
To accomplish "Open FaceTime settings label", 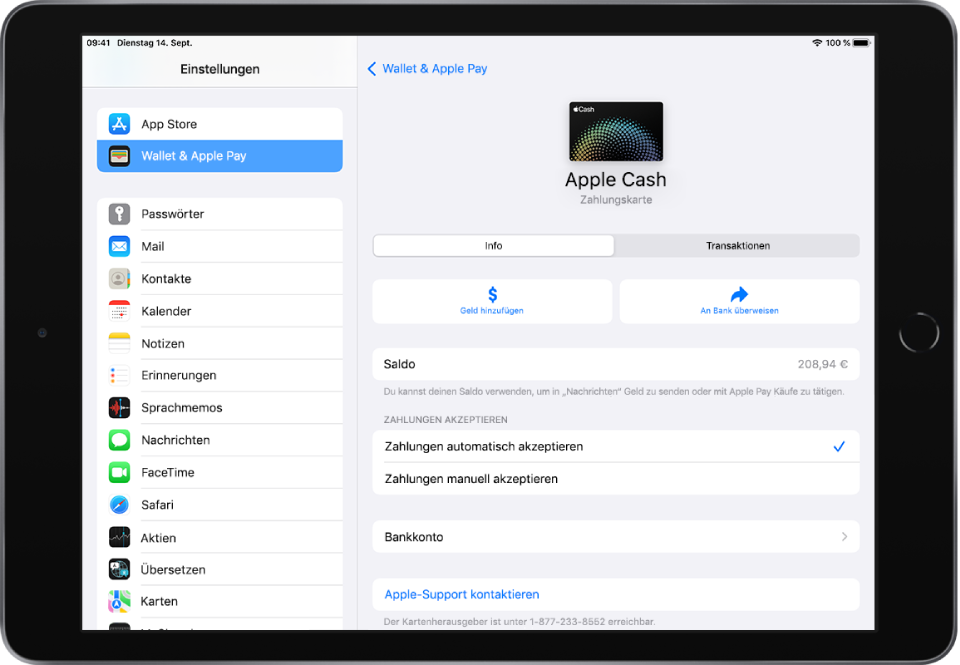I will (168, 473).
